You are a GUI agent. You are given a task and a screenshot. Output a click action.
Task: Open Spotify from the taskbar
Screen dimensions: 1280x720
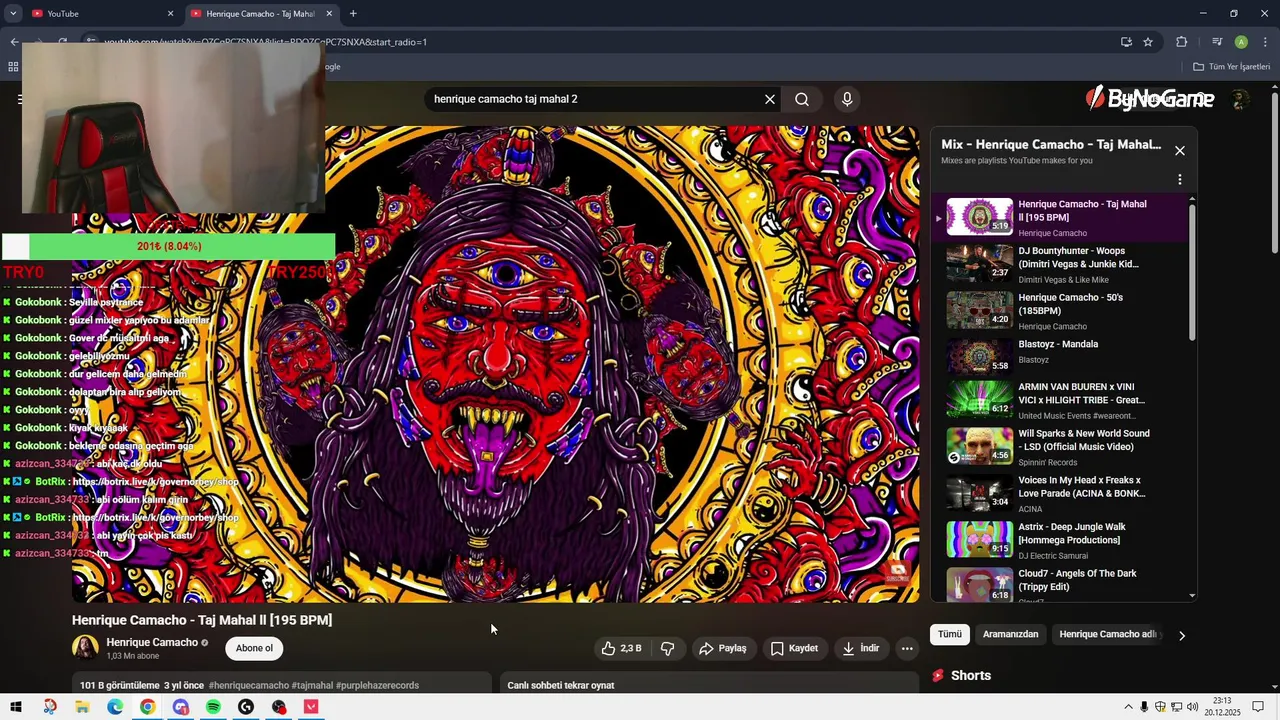213,707
